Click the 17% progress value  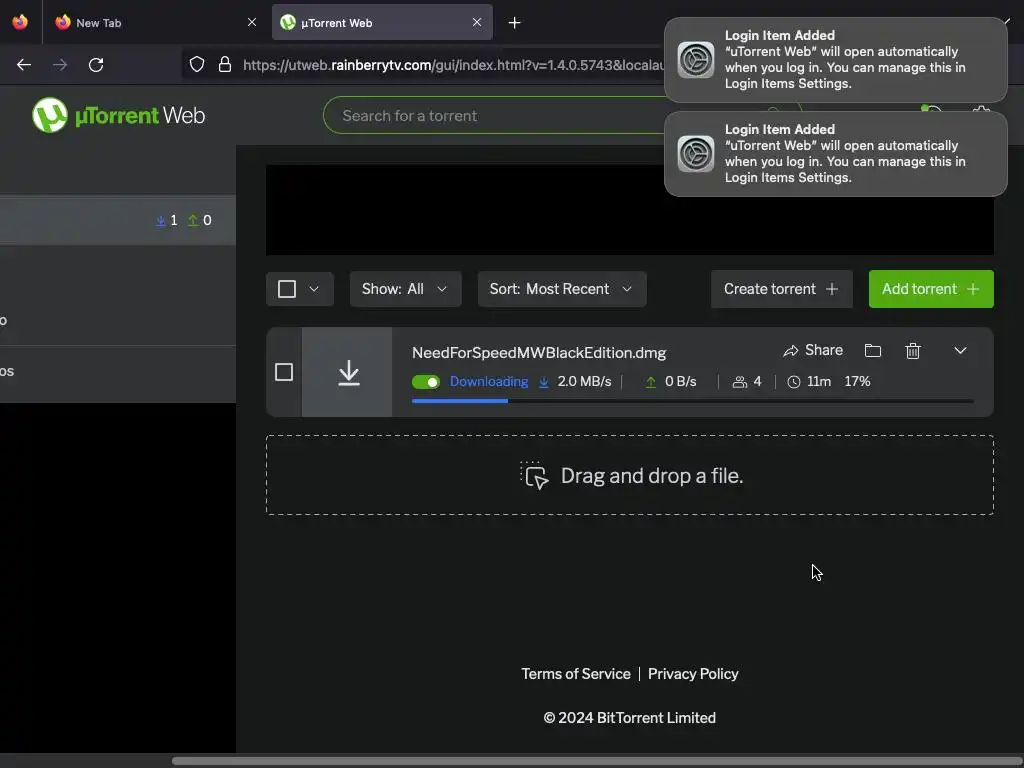857,382
